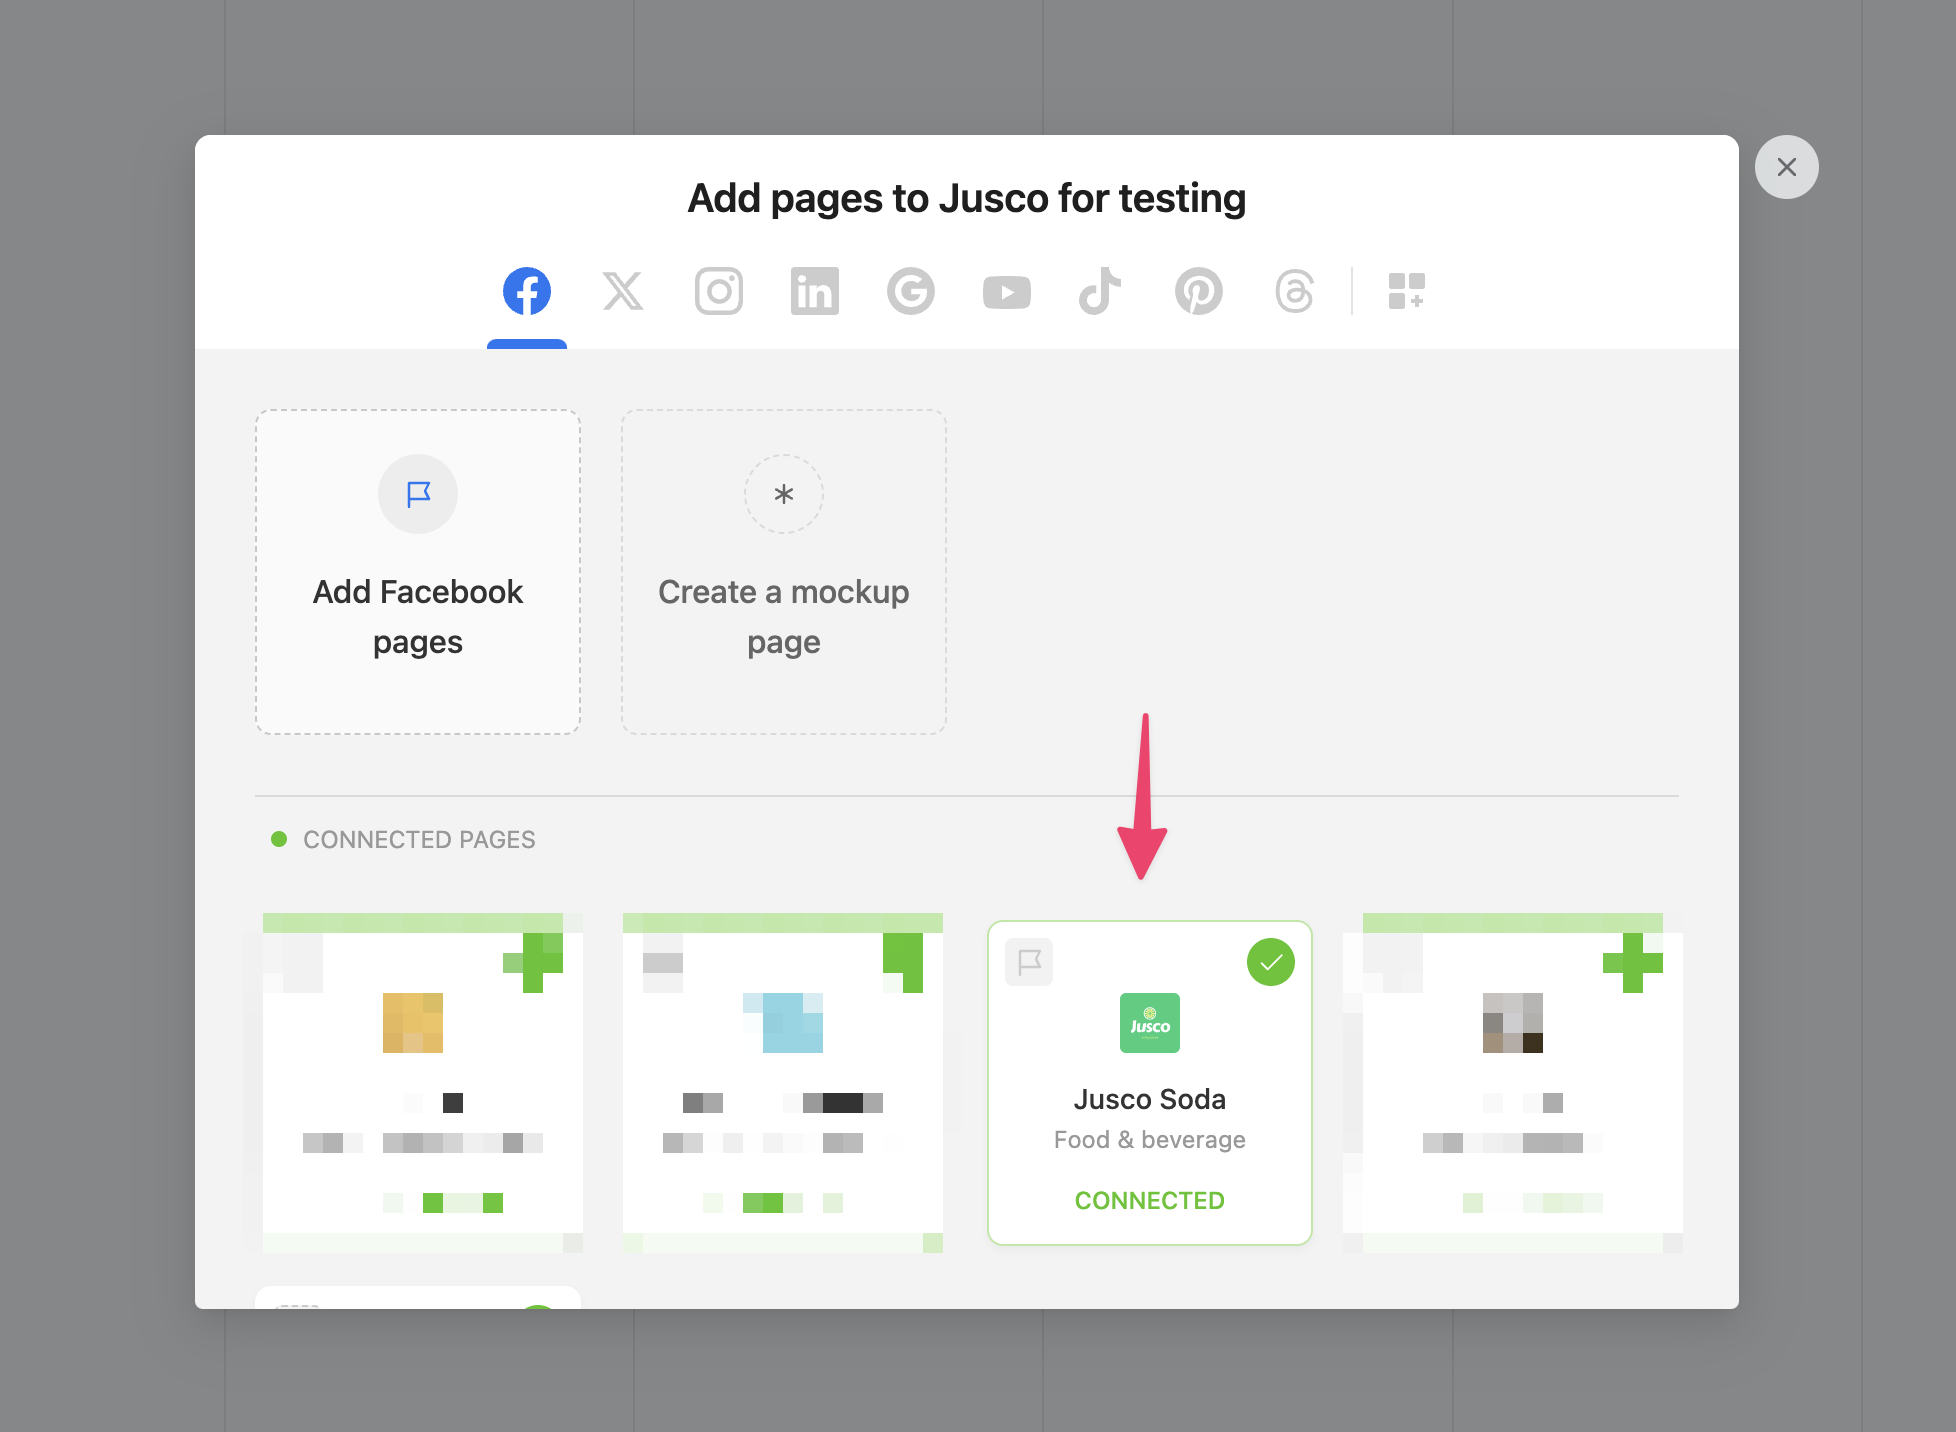The image size is (1956, 1432).
Task: Close the Add pages dialog
Action: click(1786, 167)
